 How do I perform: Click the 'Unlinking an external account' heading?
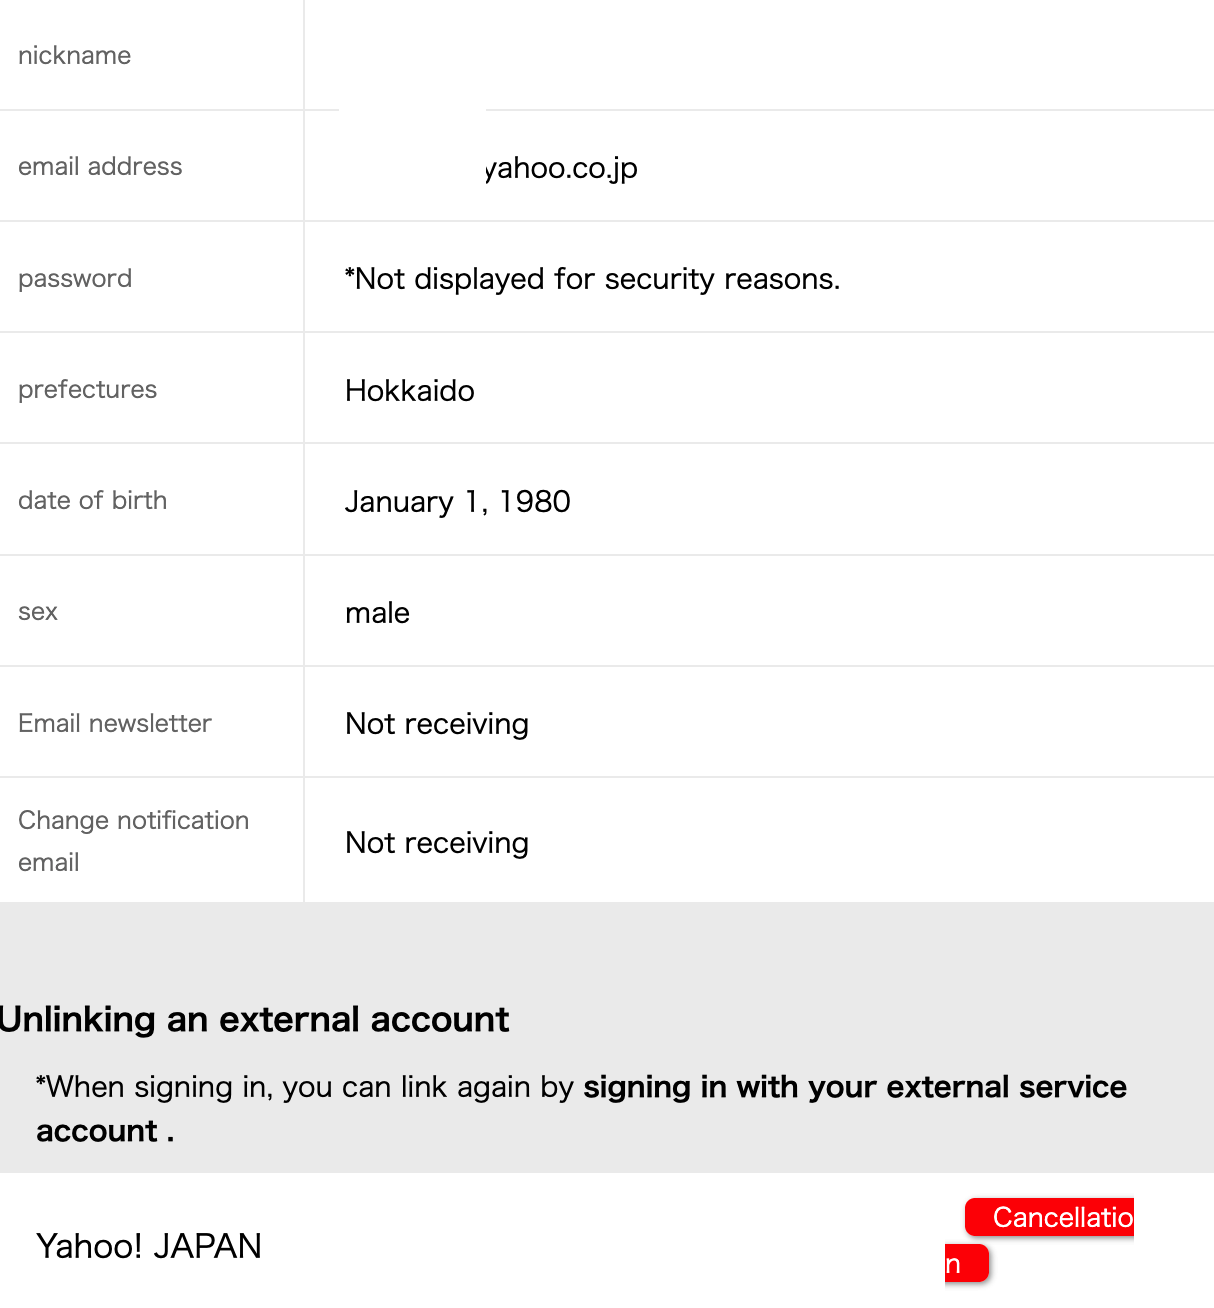pos(255,1019)
